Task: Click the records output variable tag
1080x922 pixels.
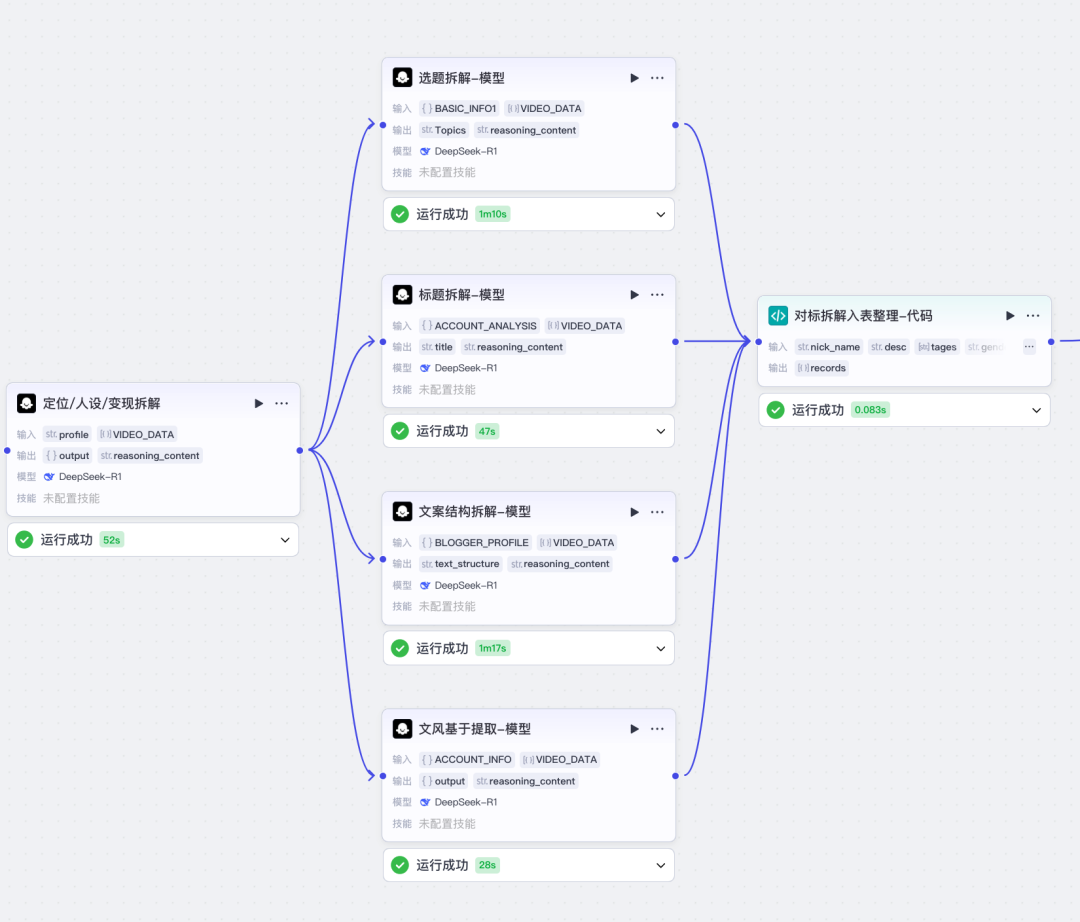Action: point(821,368)
